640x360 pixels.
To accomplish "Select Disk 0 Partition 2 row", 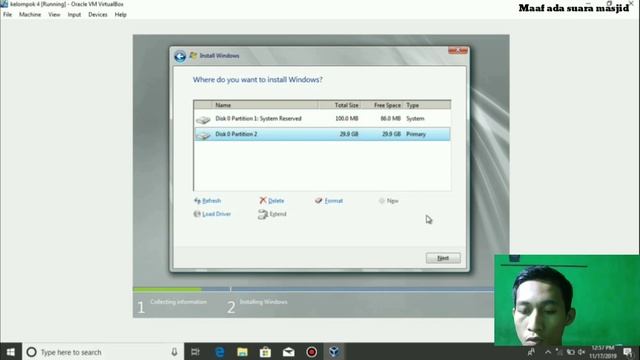I will tap(322, 134).
